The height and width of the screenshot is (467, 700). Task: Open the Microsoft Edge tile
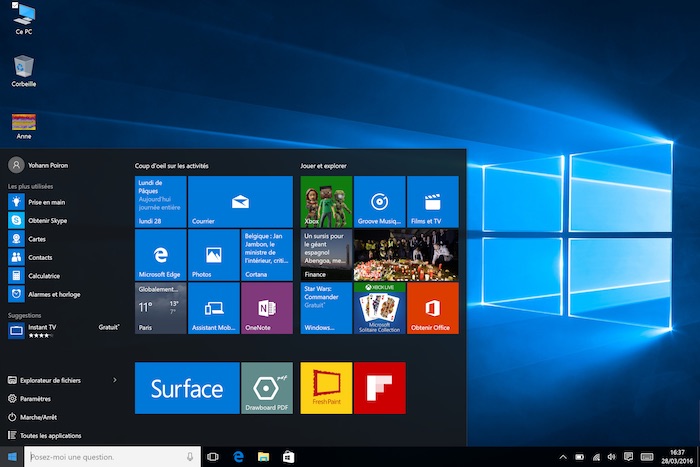pos(160,254)
